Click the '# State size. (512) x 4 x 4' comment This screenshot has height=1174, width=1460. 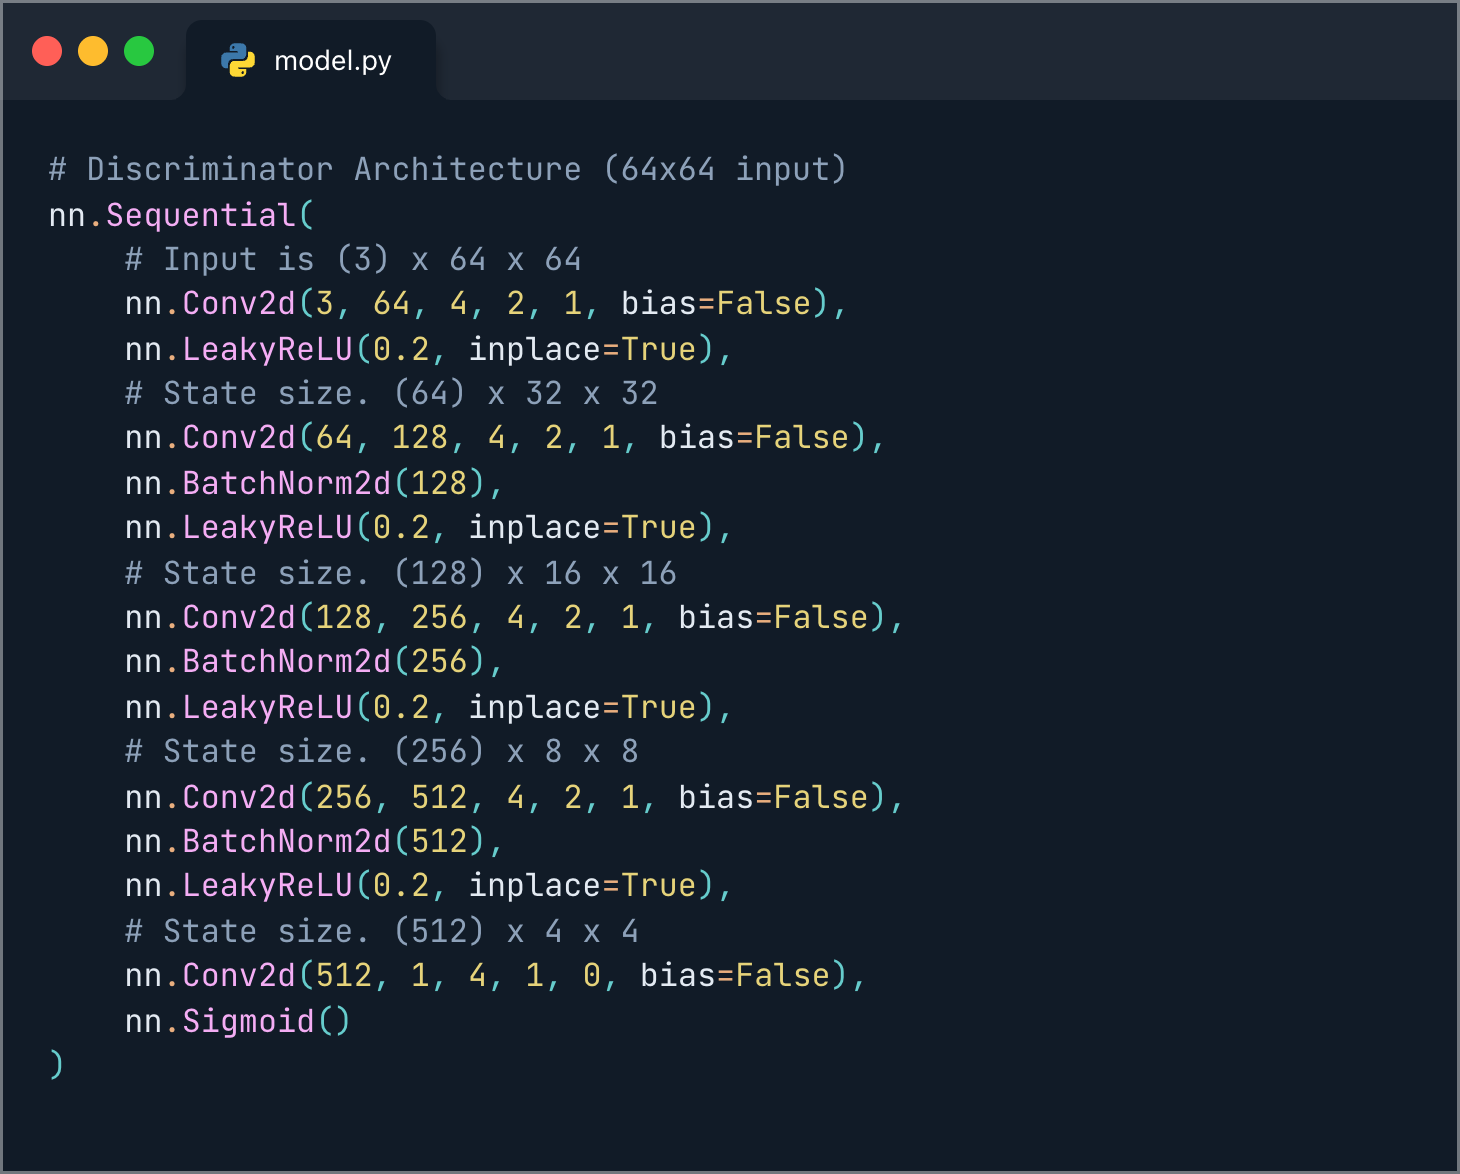(x=382, y=931)
